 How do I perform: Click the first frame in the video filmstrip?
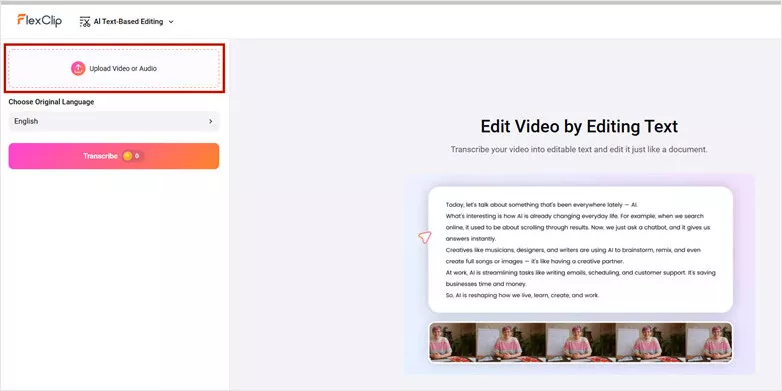(453, 342)
